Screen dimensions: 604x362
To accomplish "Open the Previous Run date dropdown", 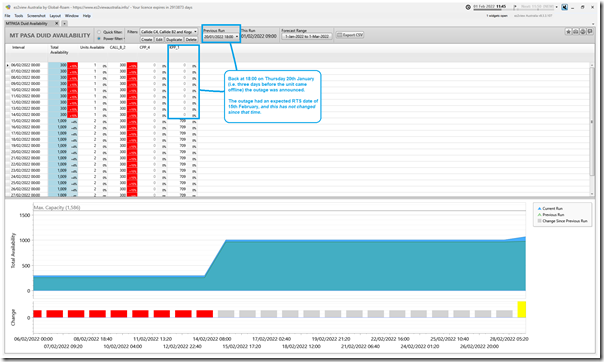I will [221, 37].
